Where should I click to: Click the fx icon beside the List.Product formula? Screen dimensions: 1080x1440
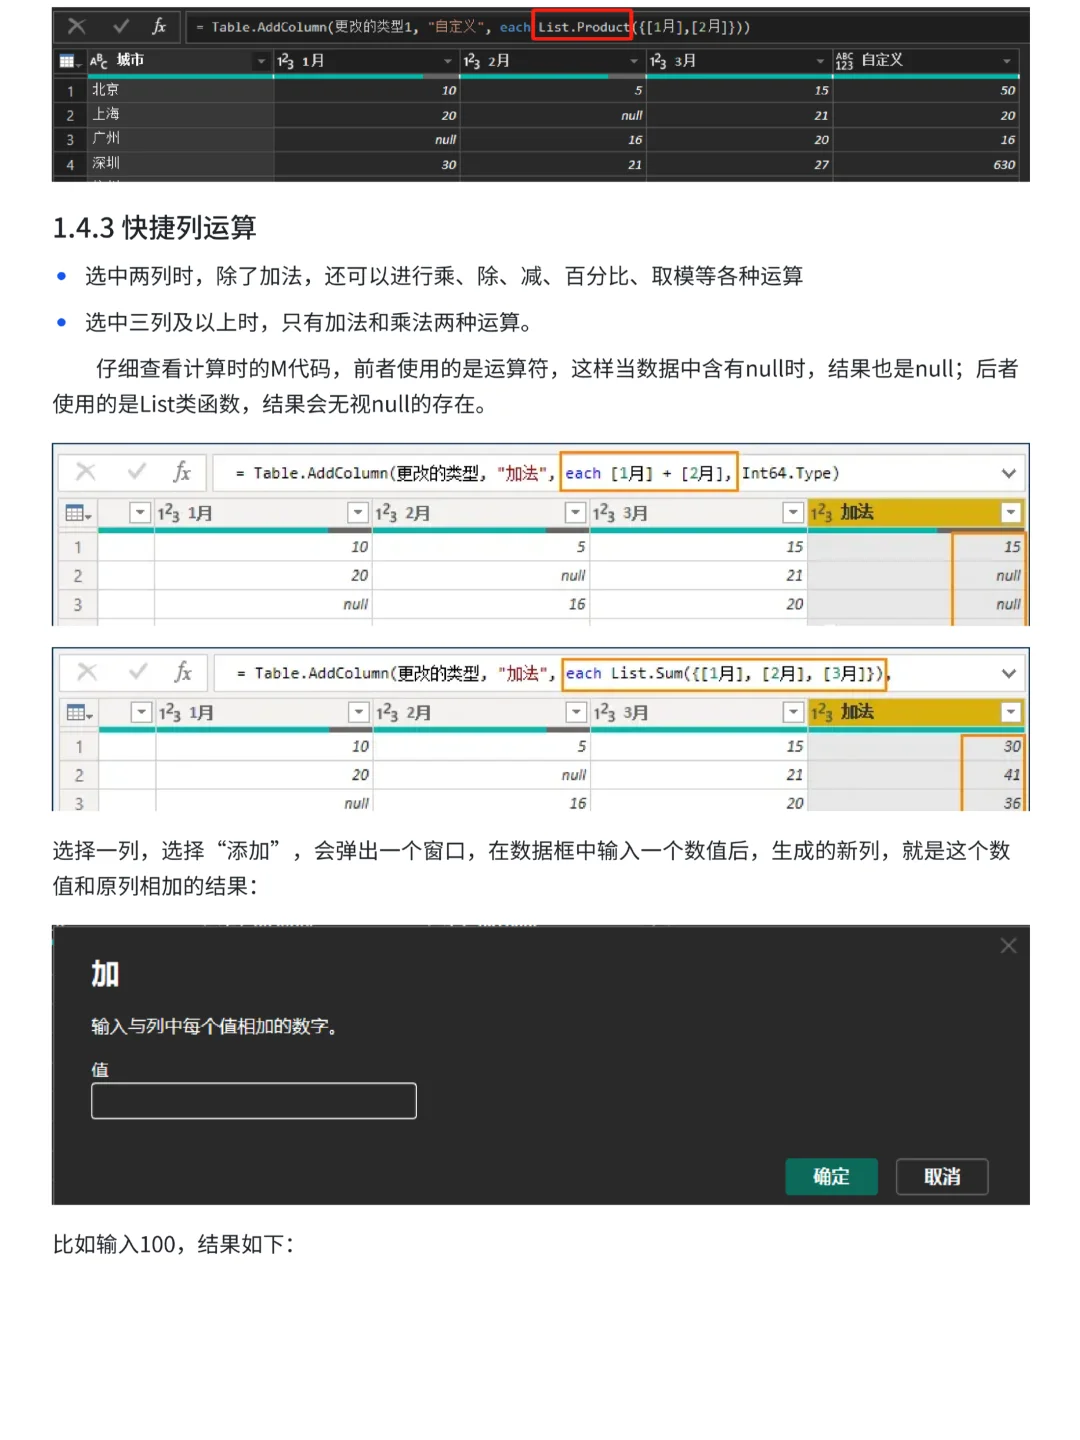point(159,27)
